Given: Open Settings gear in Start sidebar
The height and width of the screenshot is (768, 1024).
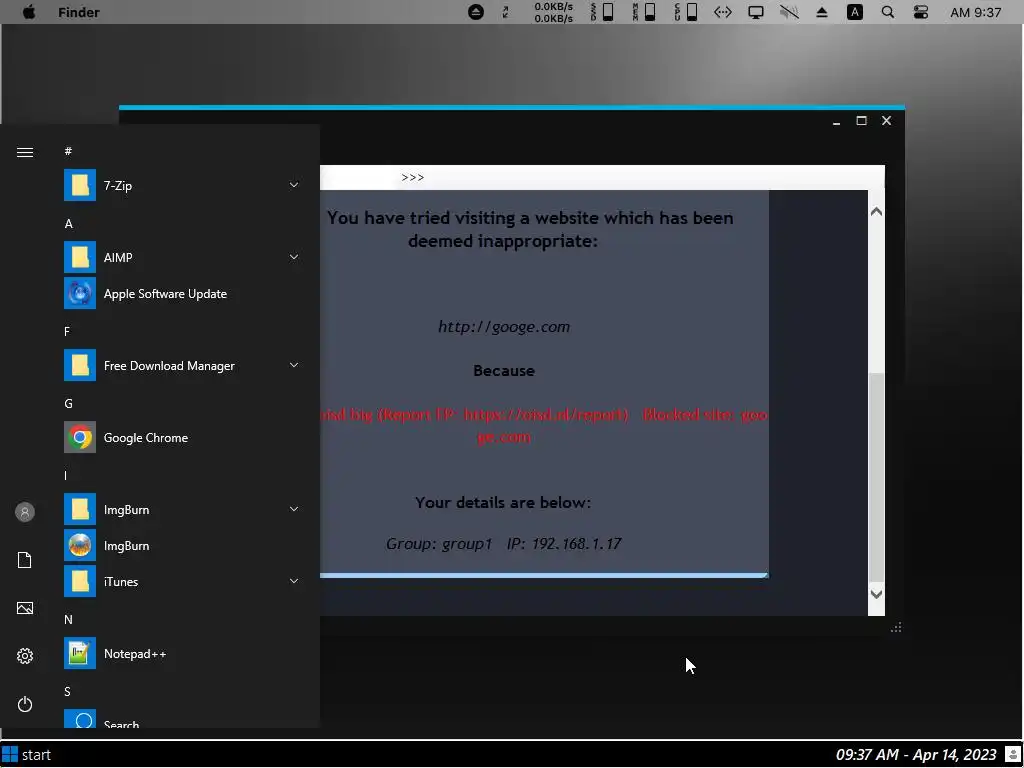Looking at the screenshot, I should (x=25, y=656).
